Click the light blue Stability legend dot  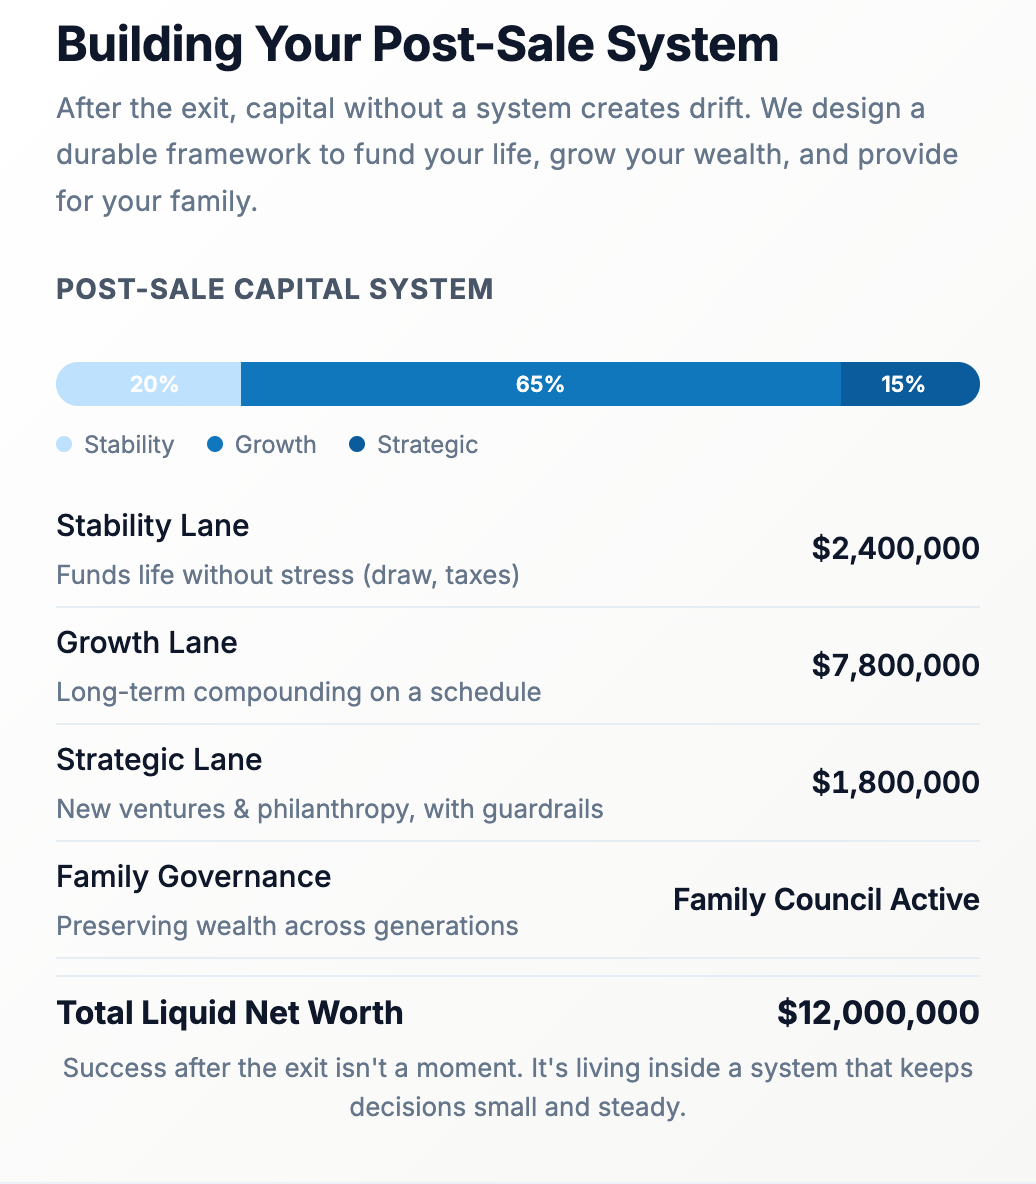[65, 444]
